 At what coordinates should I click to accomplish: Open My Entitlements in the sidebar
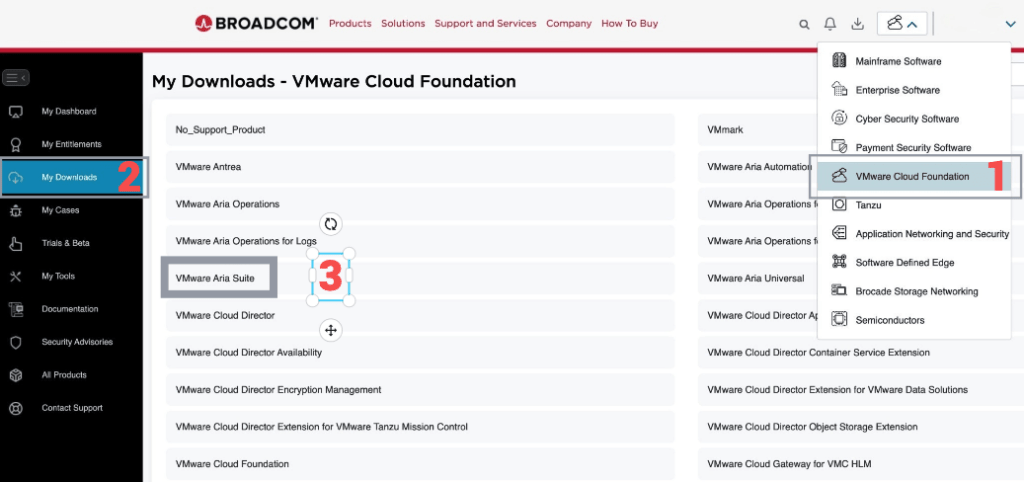tap(72, 144)
